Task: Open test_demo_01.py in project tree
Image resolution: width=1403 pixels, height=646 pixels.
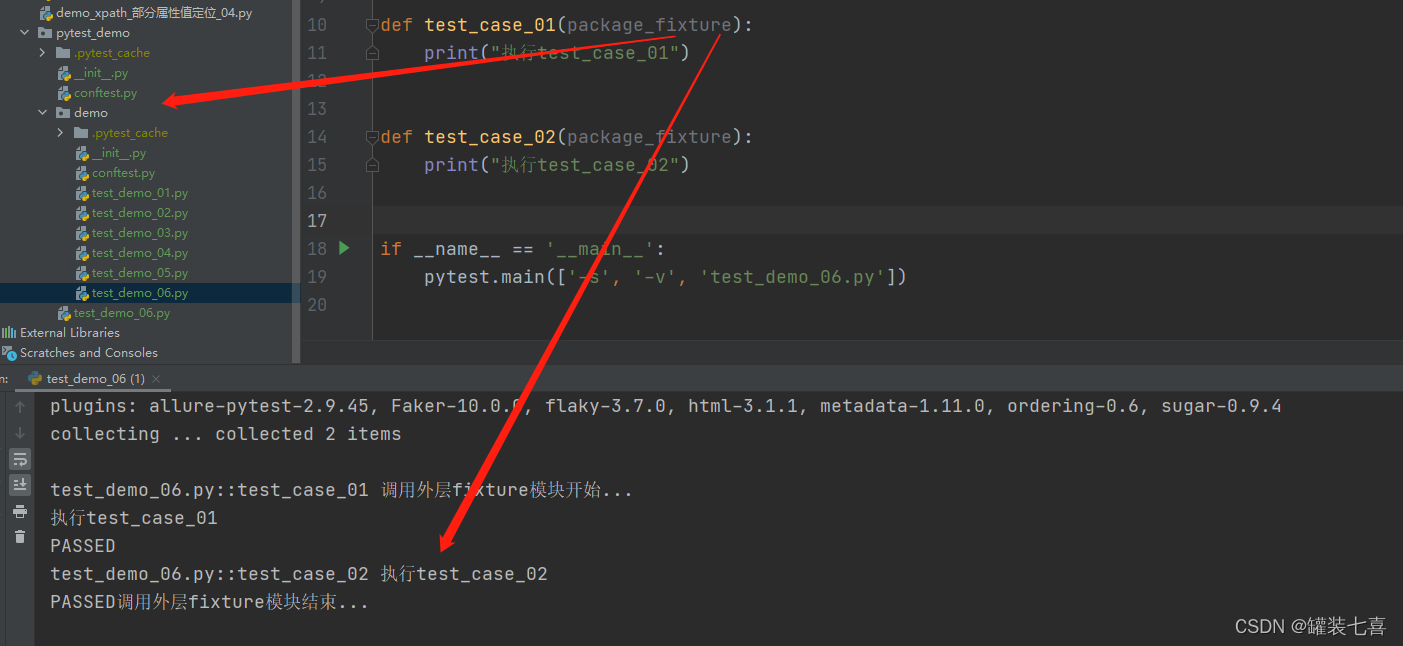Action: (131, 193)
